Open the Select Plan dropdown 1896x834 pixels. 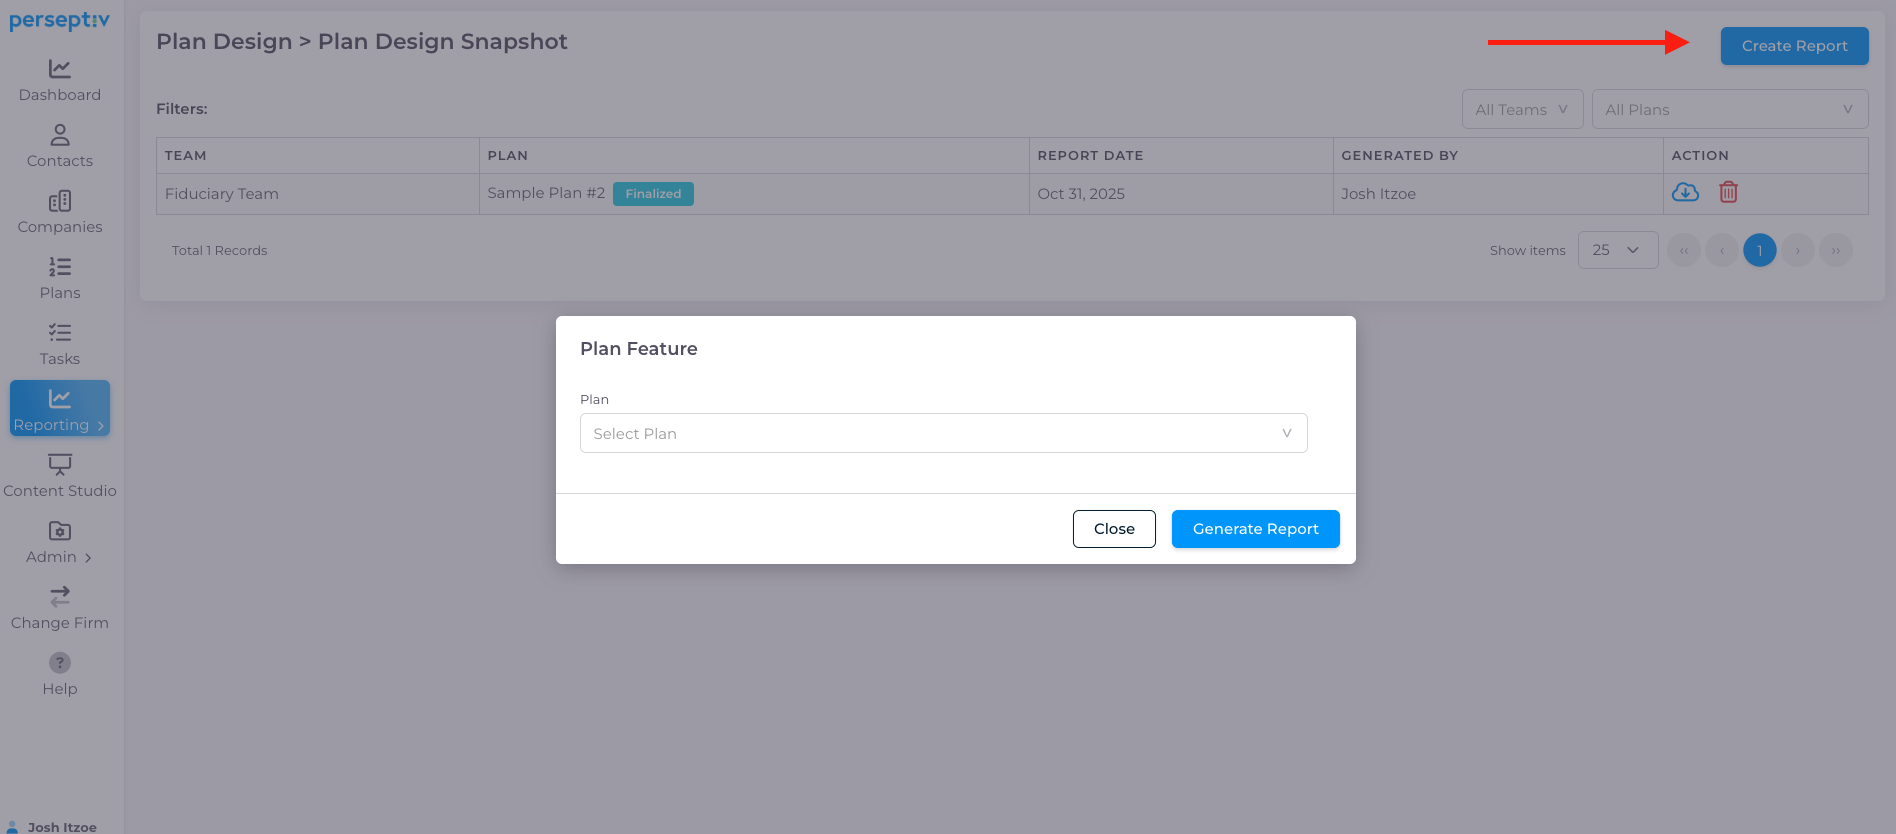coord(944,433)
